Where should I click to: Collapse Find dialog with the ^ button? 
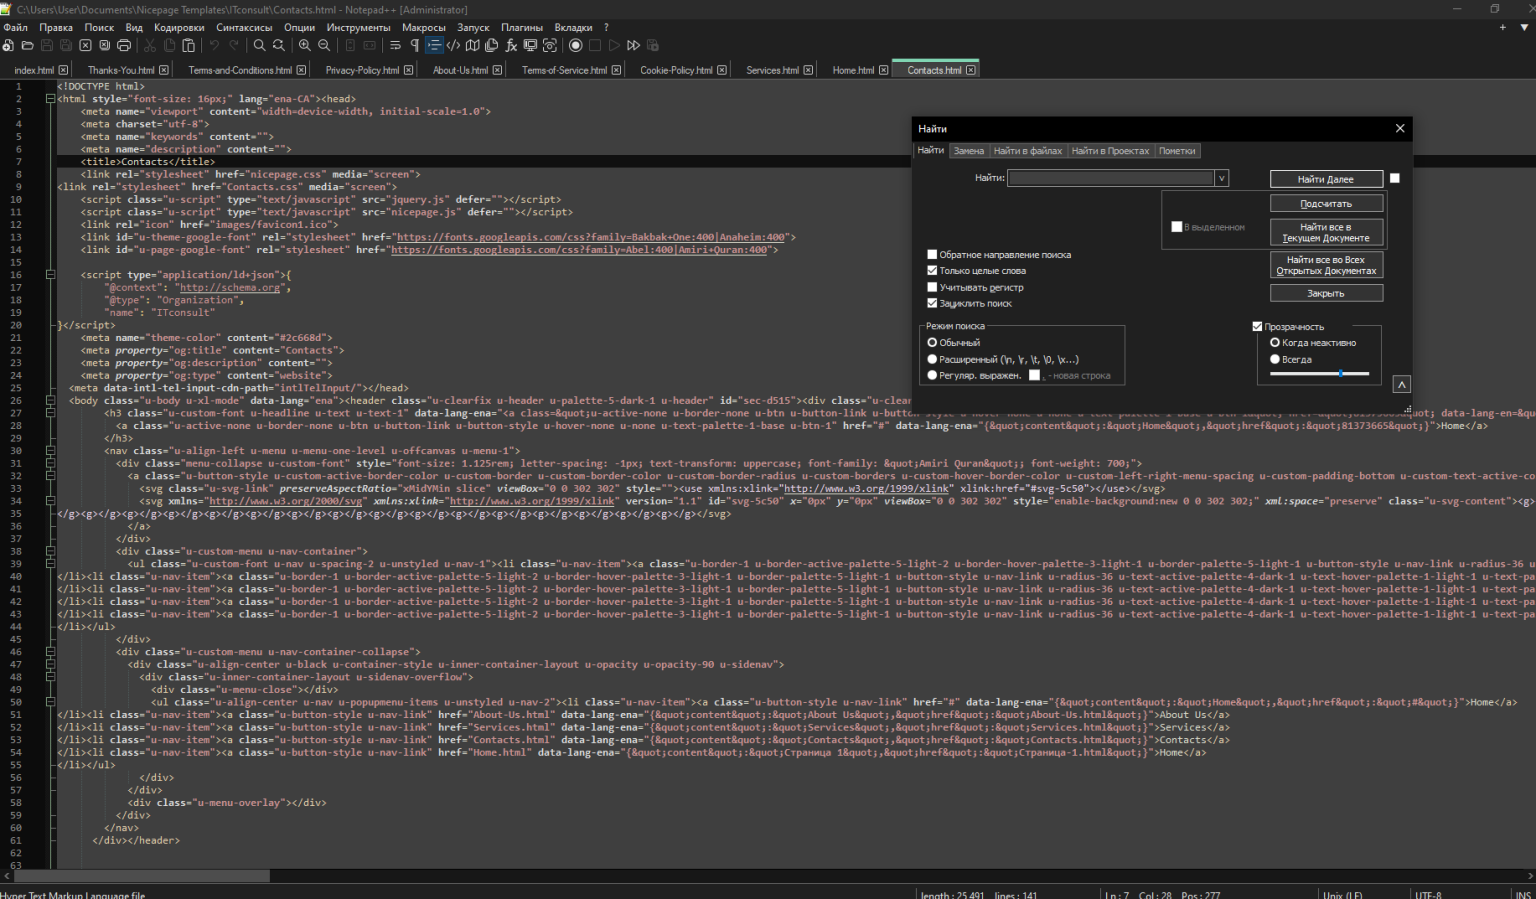point(1402,384)
